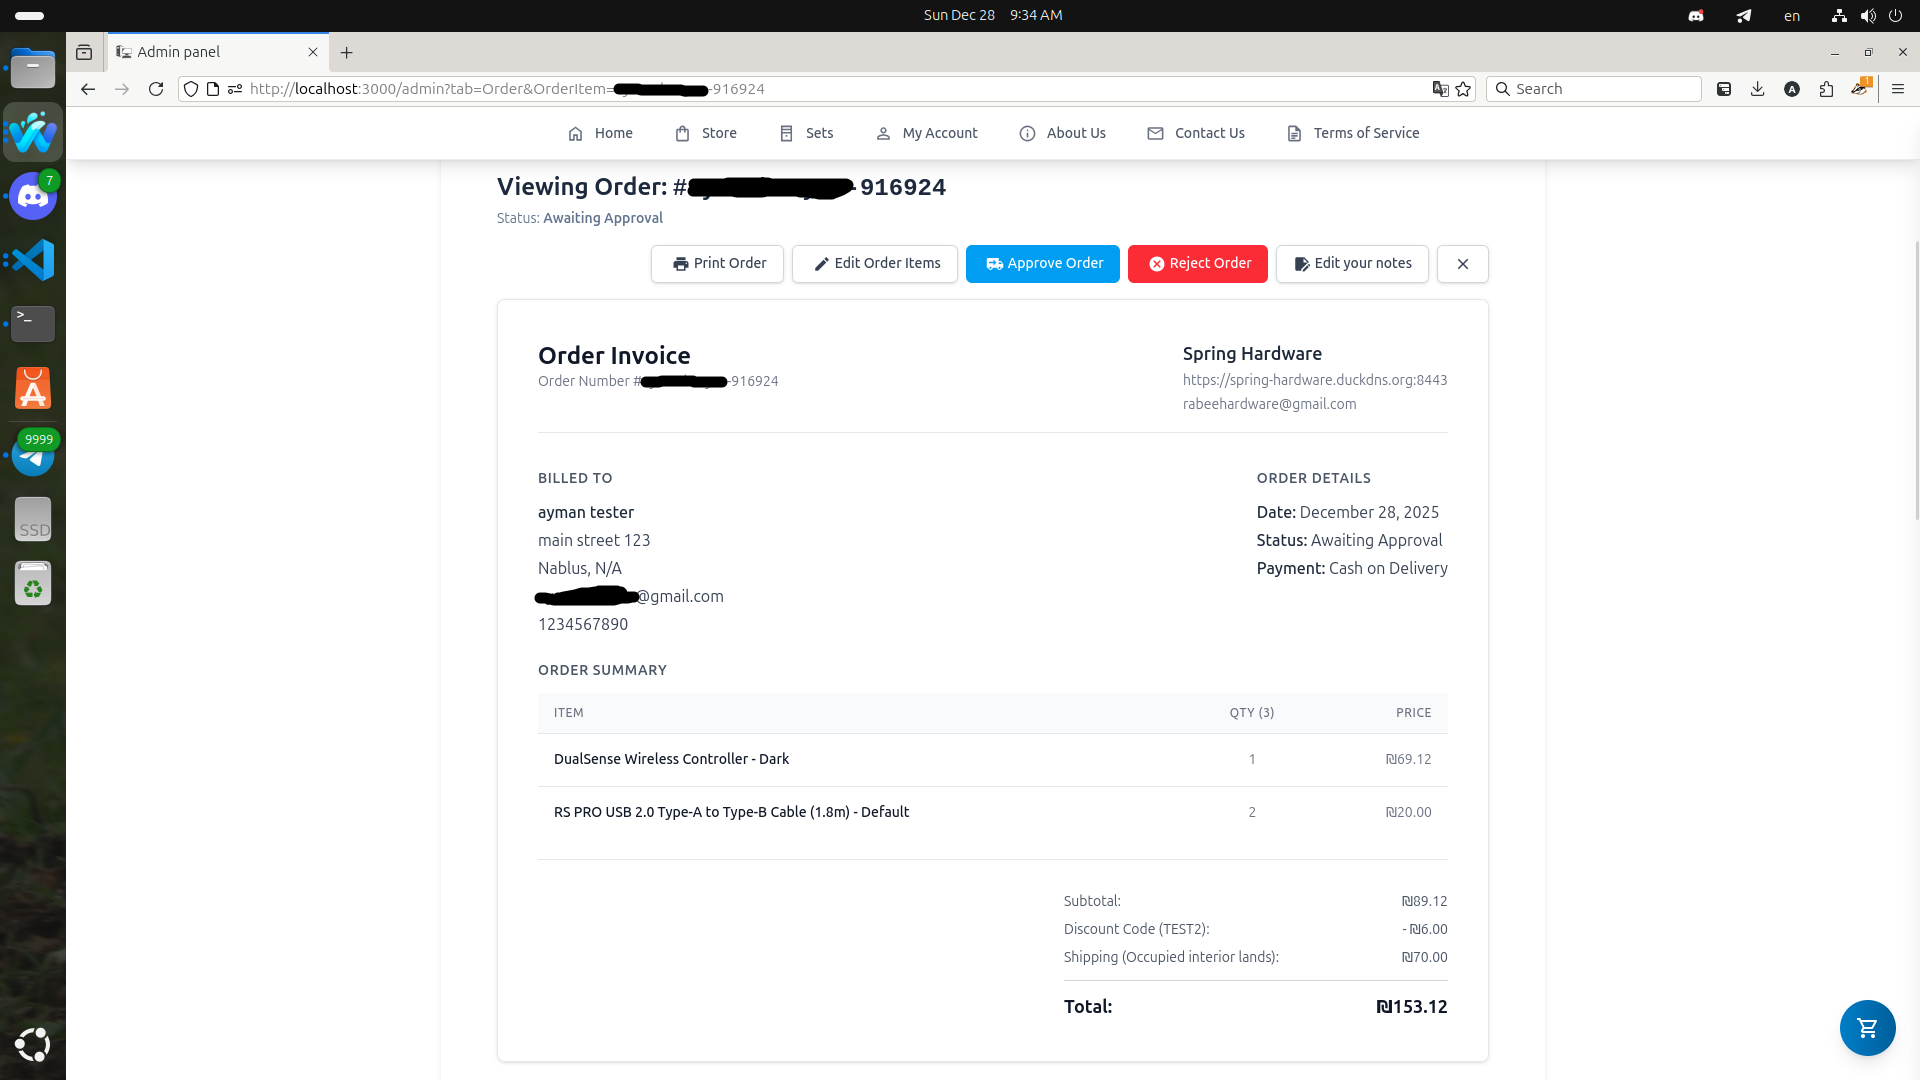Click the floating shopping cart button

click(x=1866, y=1028)
